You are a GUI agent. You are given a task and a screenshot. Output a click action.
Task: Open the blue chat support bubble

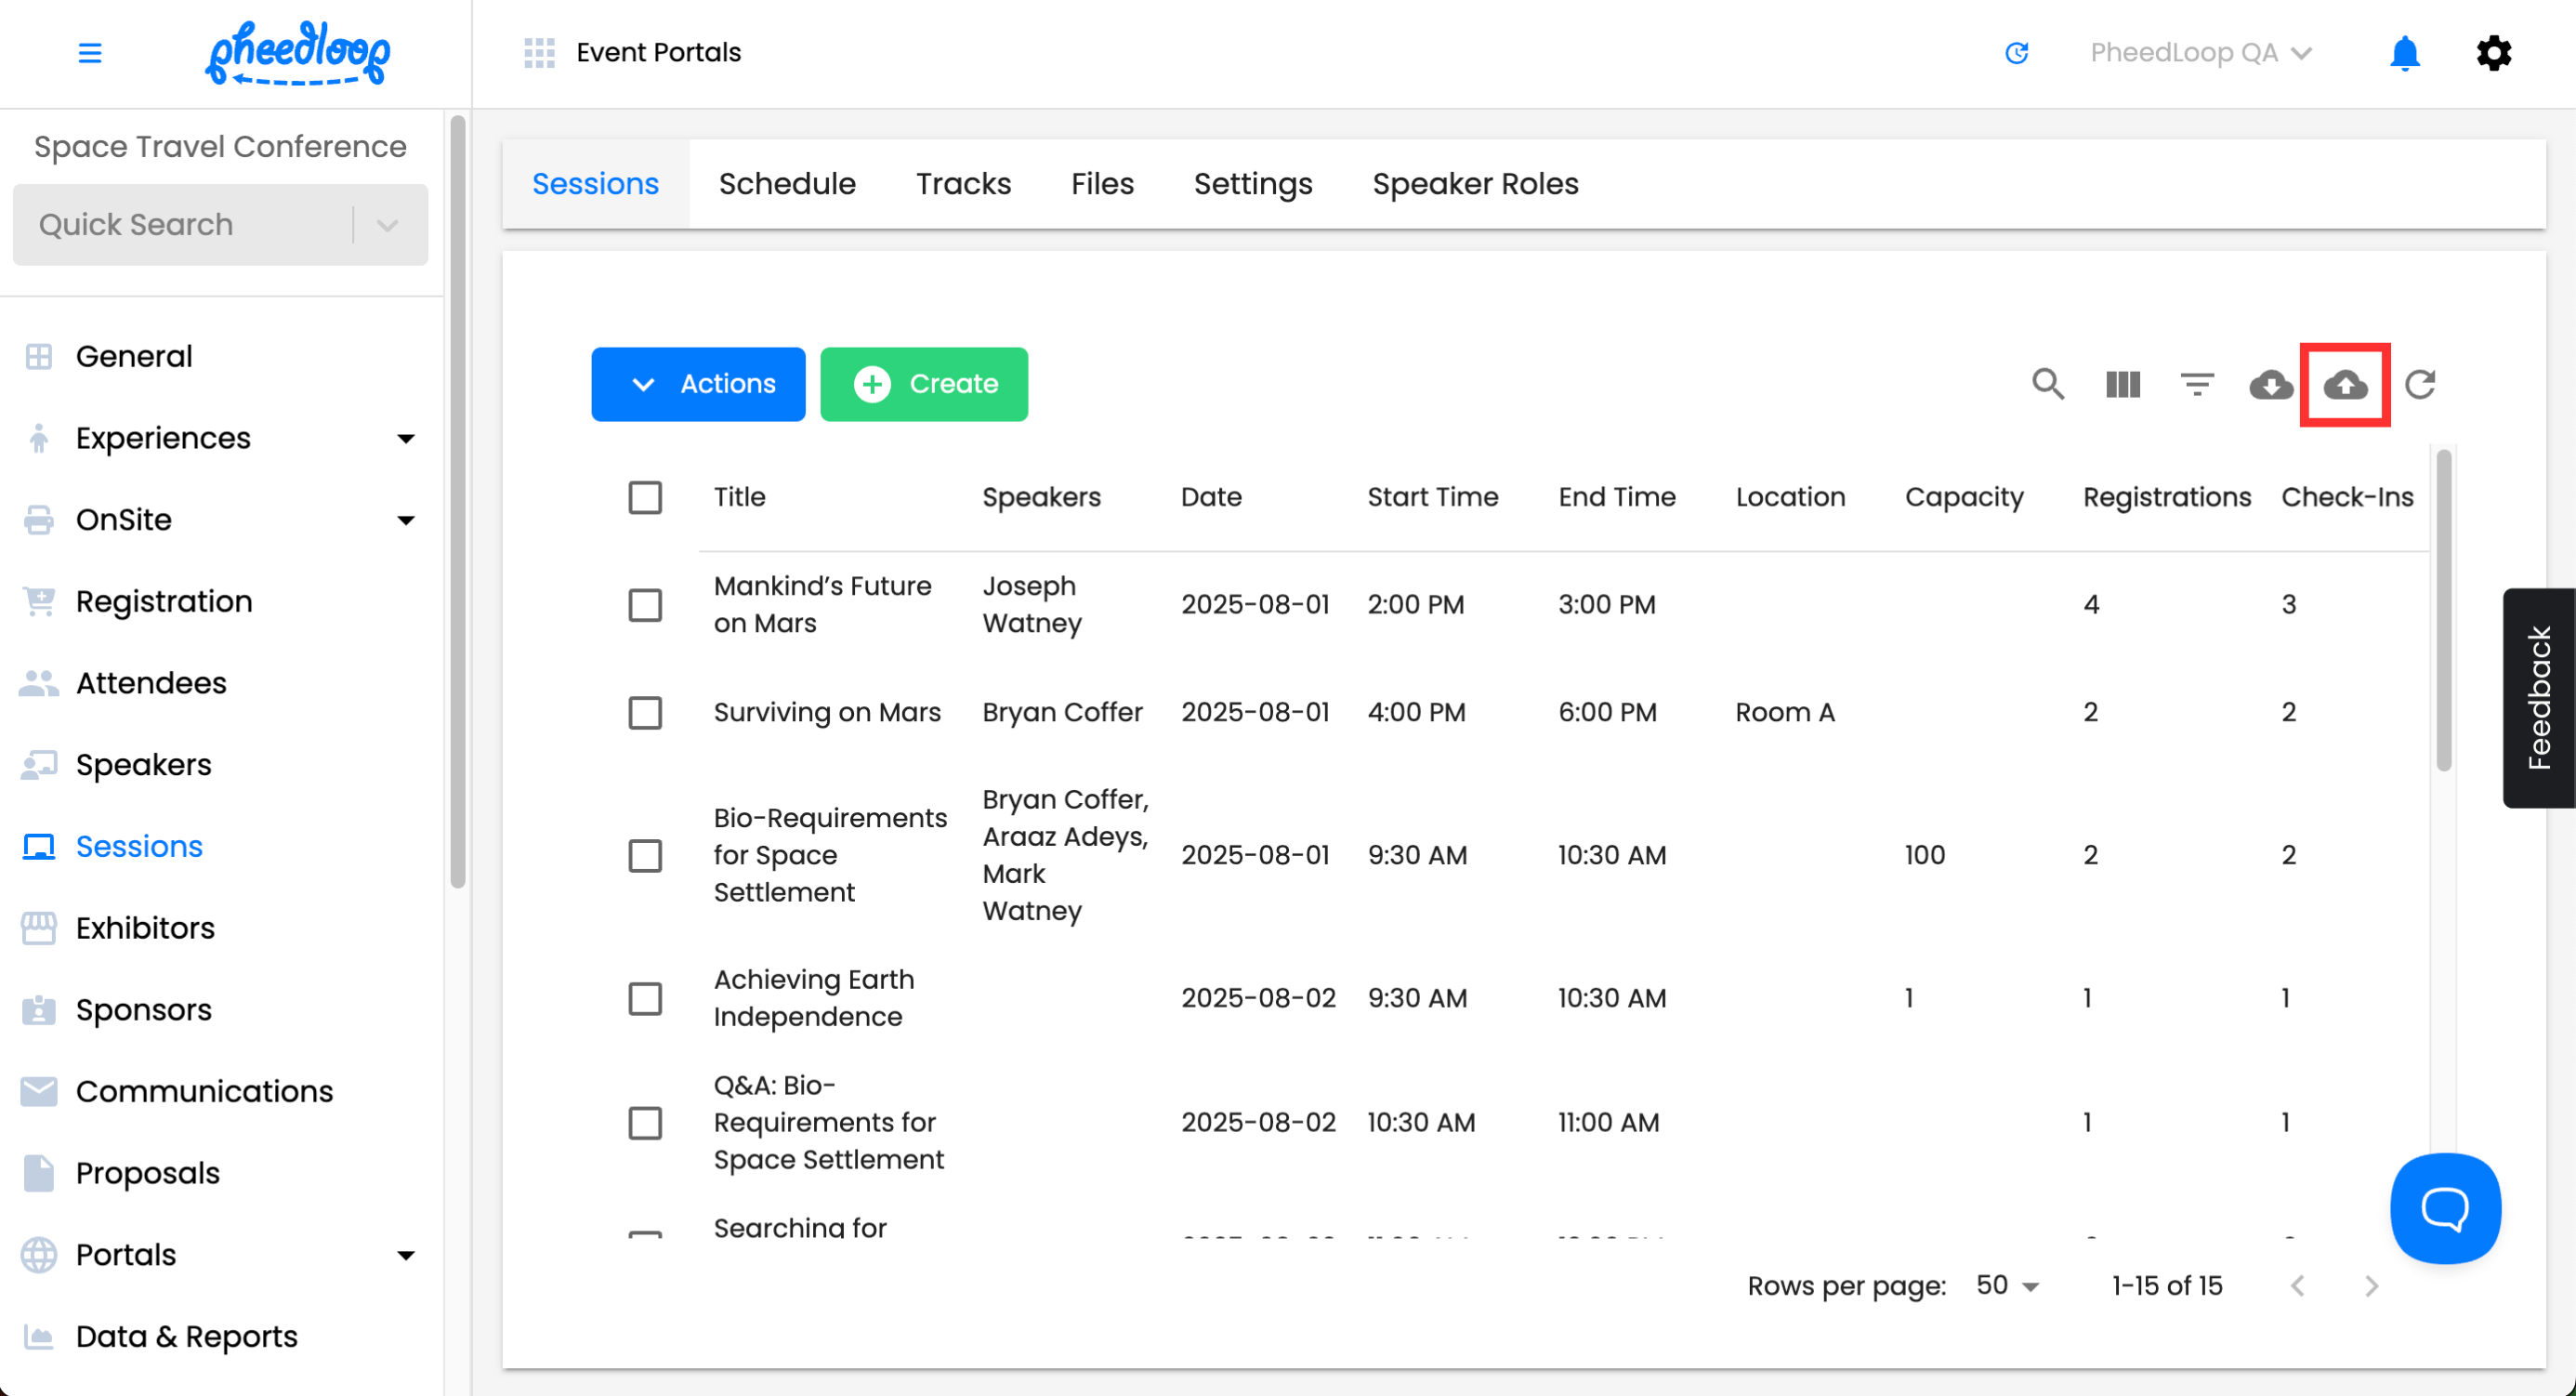(x=2445, y=1208)
